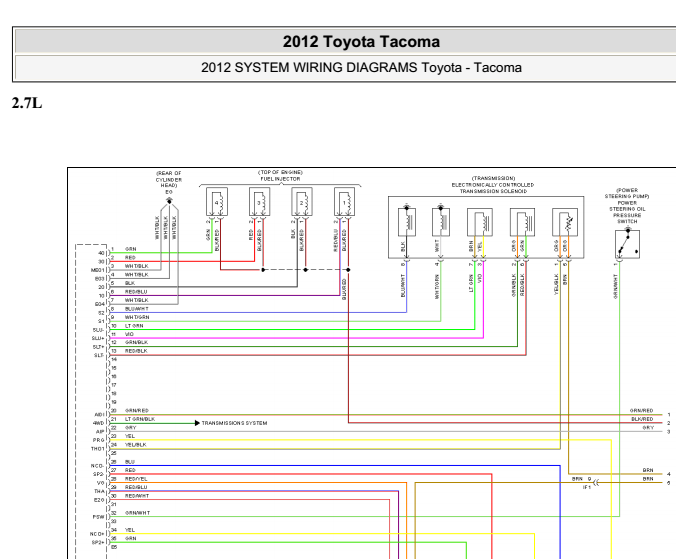Screen dimensions: 676x559
Task: Click "ELECTRONICALLY CONTROLLED TRANSMISSION SOLENOID" label
Action: tap(493, 188)
